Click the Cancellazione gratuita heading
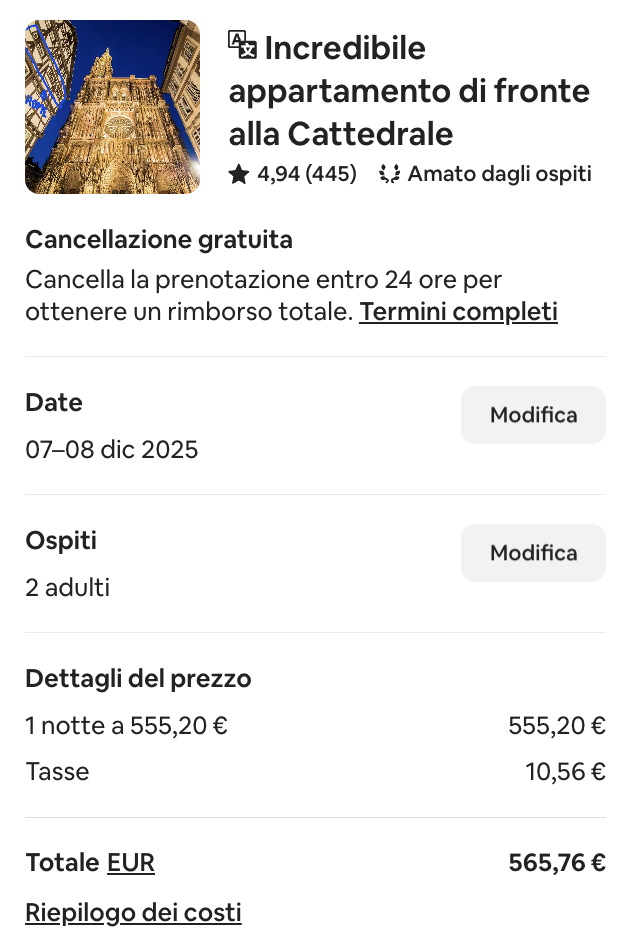This screenshot has width=642, height=940. (159, 239)
